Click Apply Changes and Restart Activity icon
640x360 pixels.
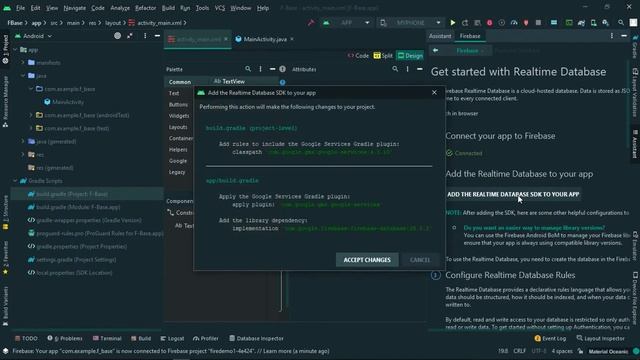click(x=465, y=23)
